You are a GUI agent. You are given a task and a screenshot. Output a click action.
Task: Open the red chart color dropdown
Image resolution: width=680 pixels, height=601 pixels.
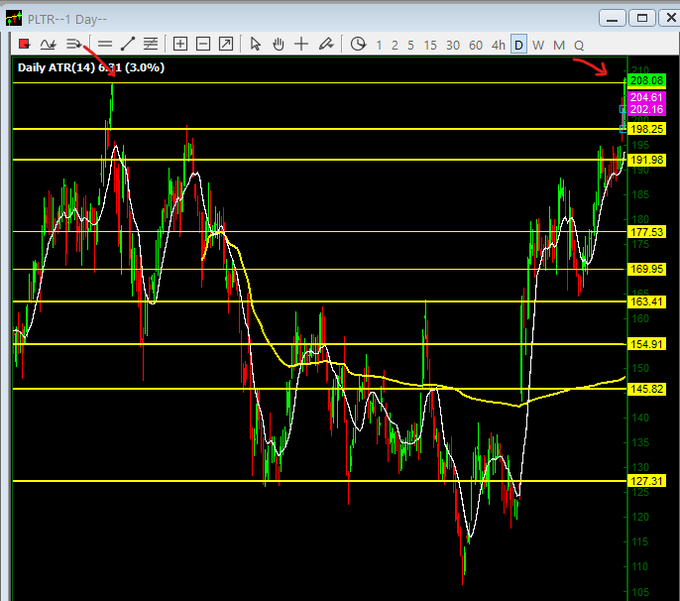click(x=24, y=44)
